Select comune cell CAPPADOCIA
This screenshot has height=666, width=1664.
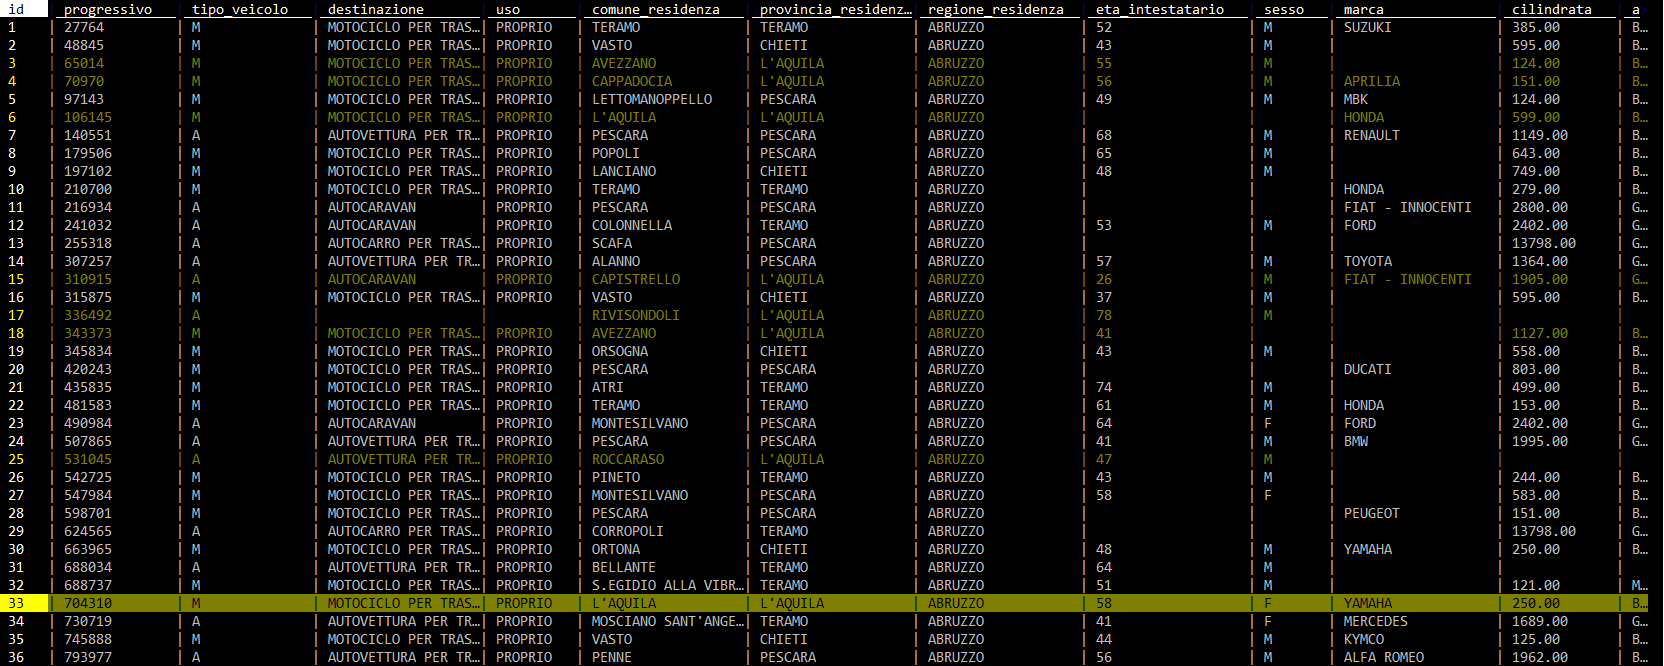tap(632, 81)
